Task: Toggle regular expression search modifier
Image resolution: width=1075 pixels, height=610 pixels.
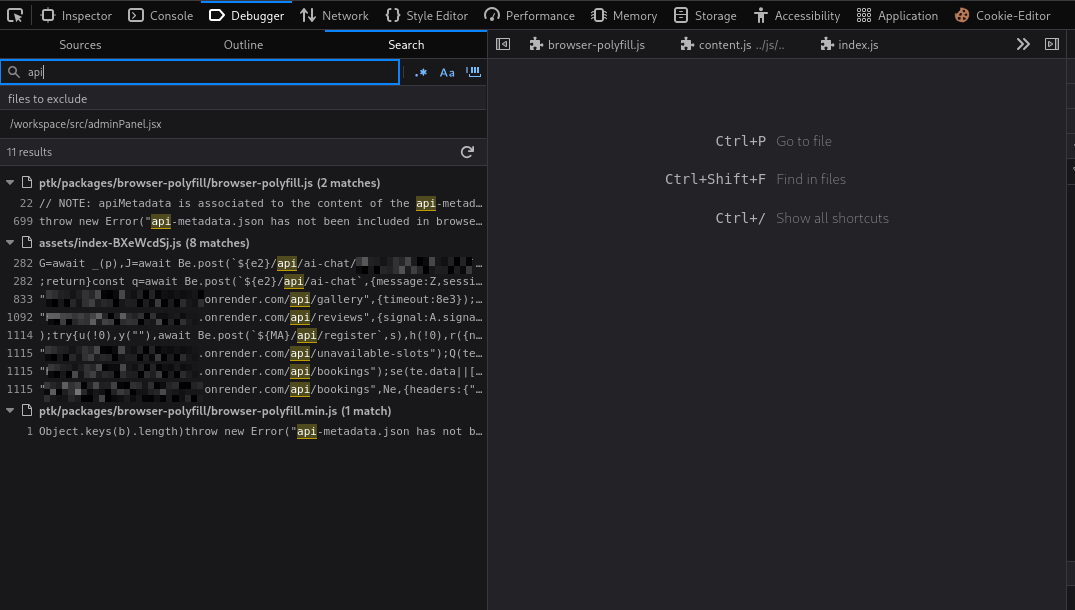Action: click(x=421, y=72)
